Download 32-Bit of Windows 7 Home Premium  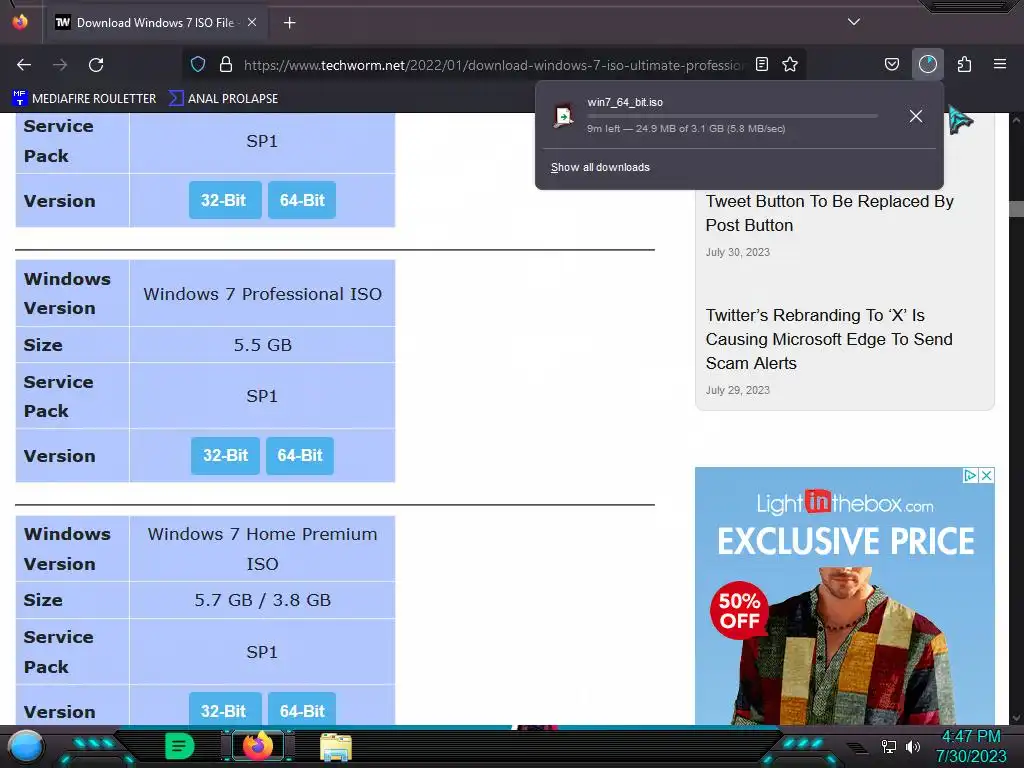pos(223,710)
